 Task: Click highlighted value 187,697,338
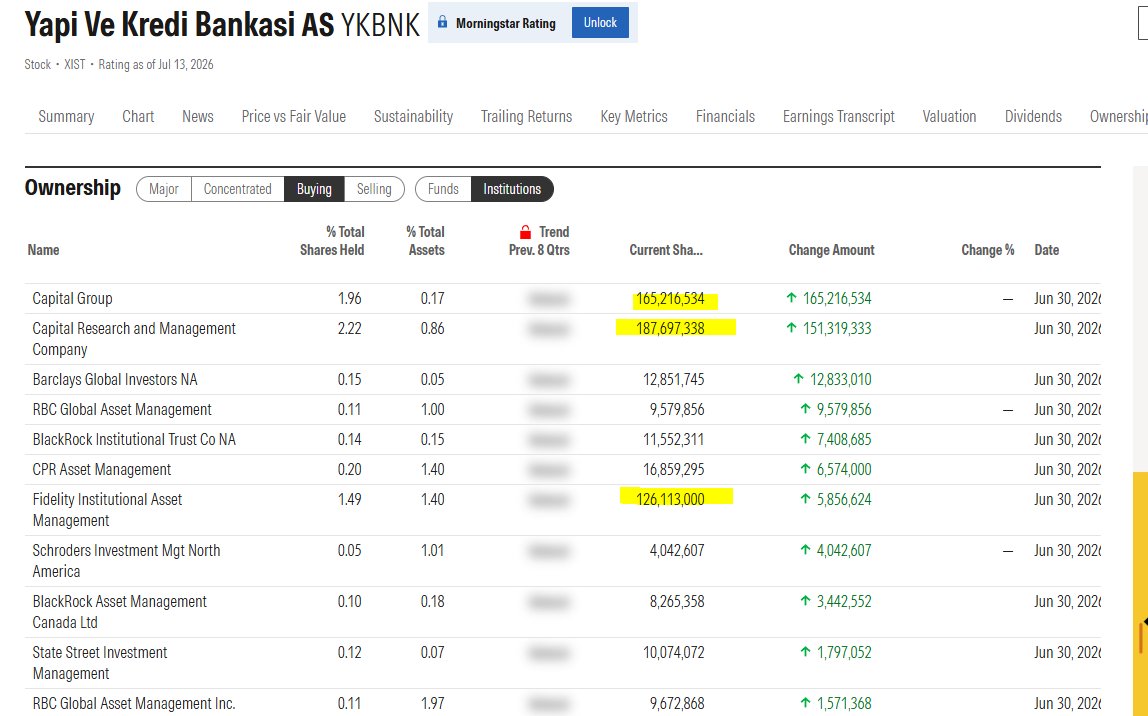pos(670,328)
